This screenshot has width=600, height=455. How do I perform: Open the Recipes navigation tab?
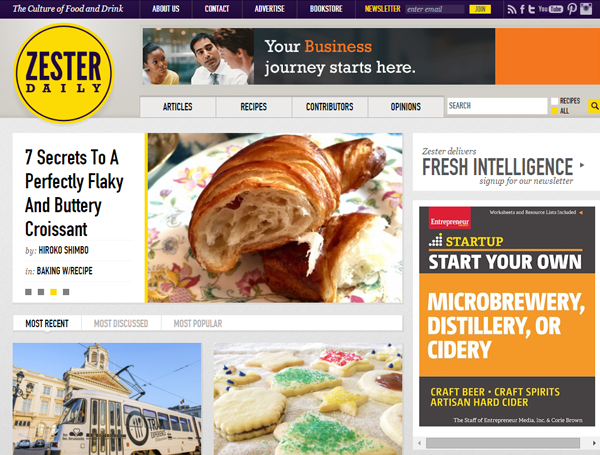pos(254,107)
